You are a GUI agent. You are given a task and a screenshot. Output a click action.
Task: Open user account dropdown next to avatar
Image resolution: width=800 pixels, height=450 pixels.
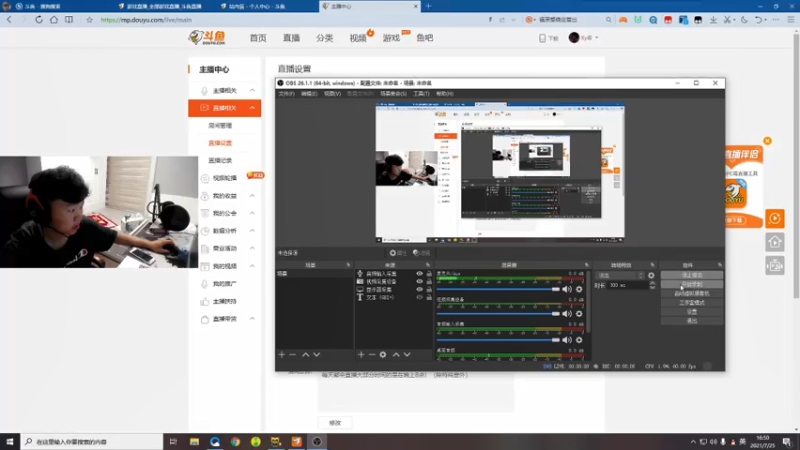(596, 38)
